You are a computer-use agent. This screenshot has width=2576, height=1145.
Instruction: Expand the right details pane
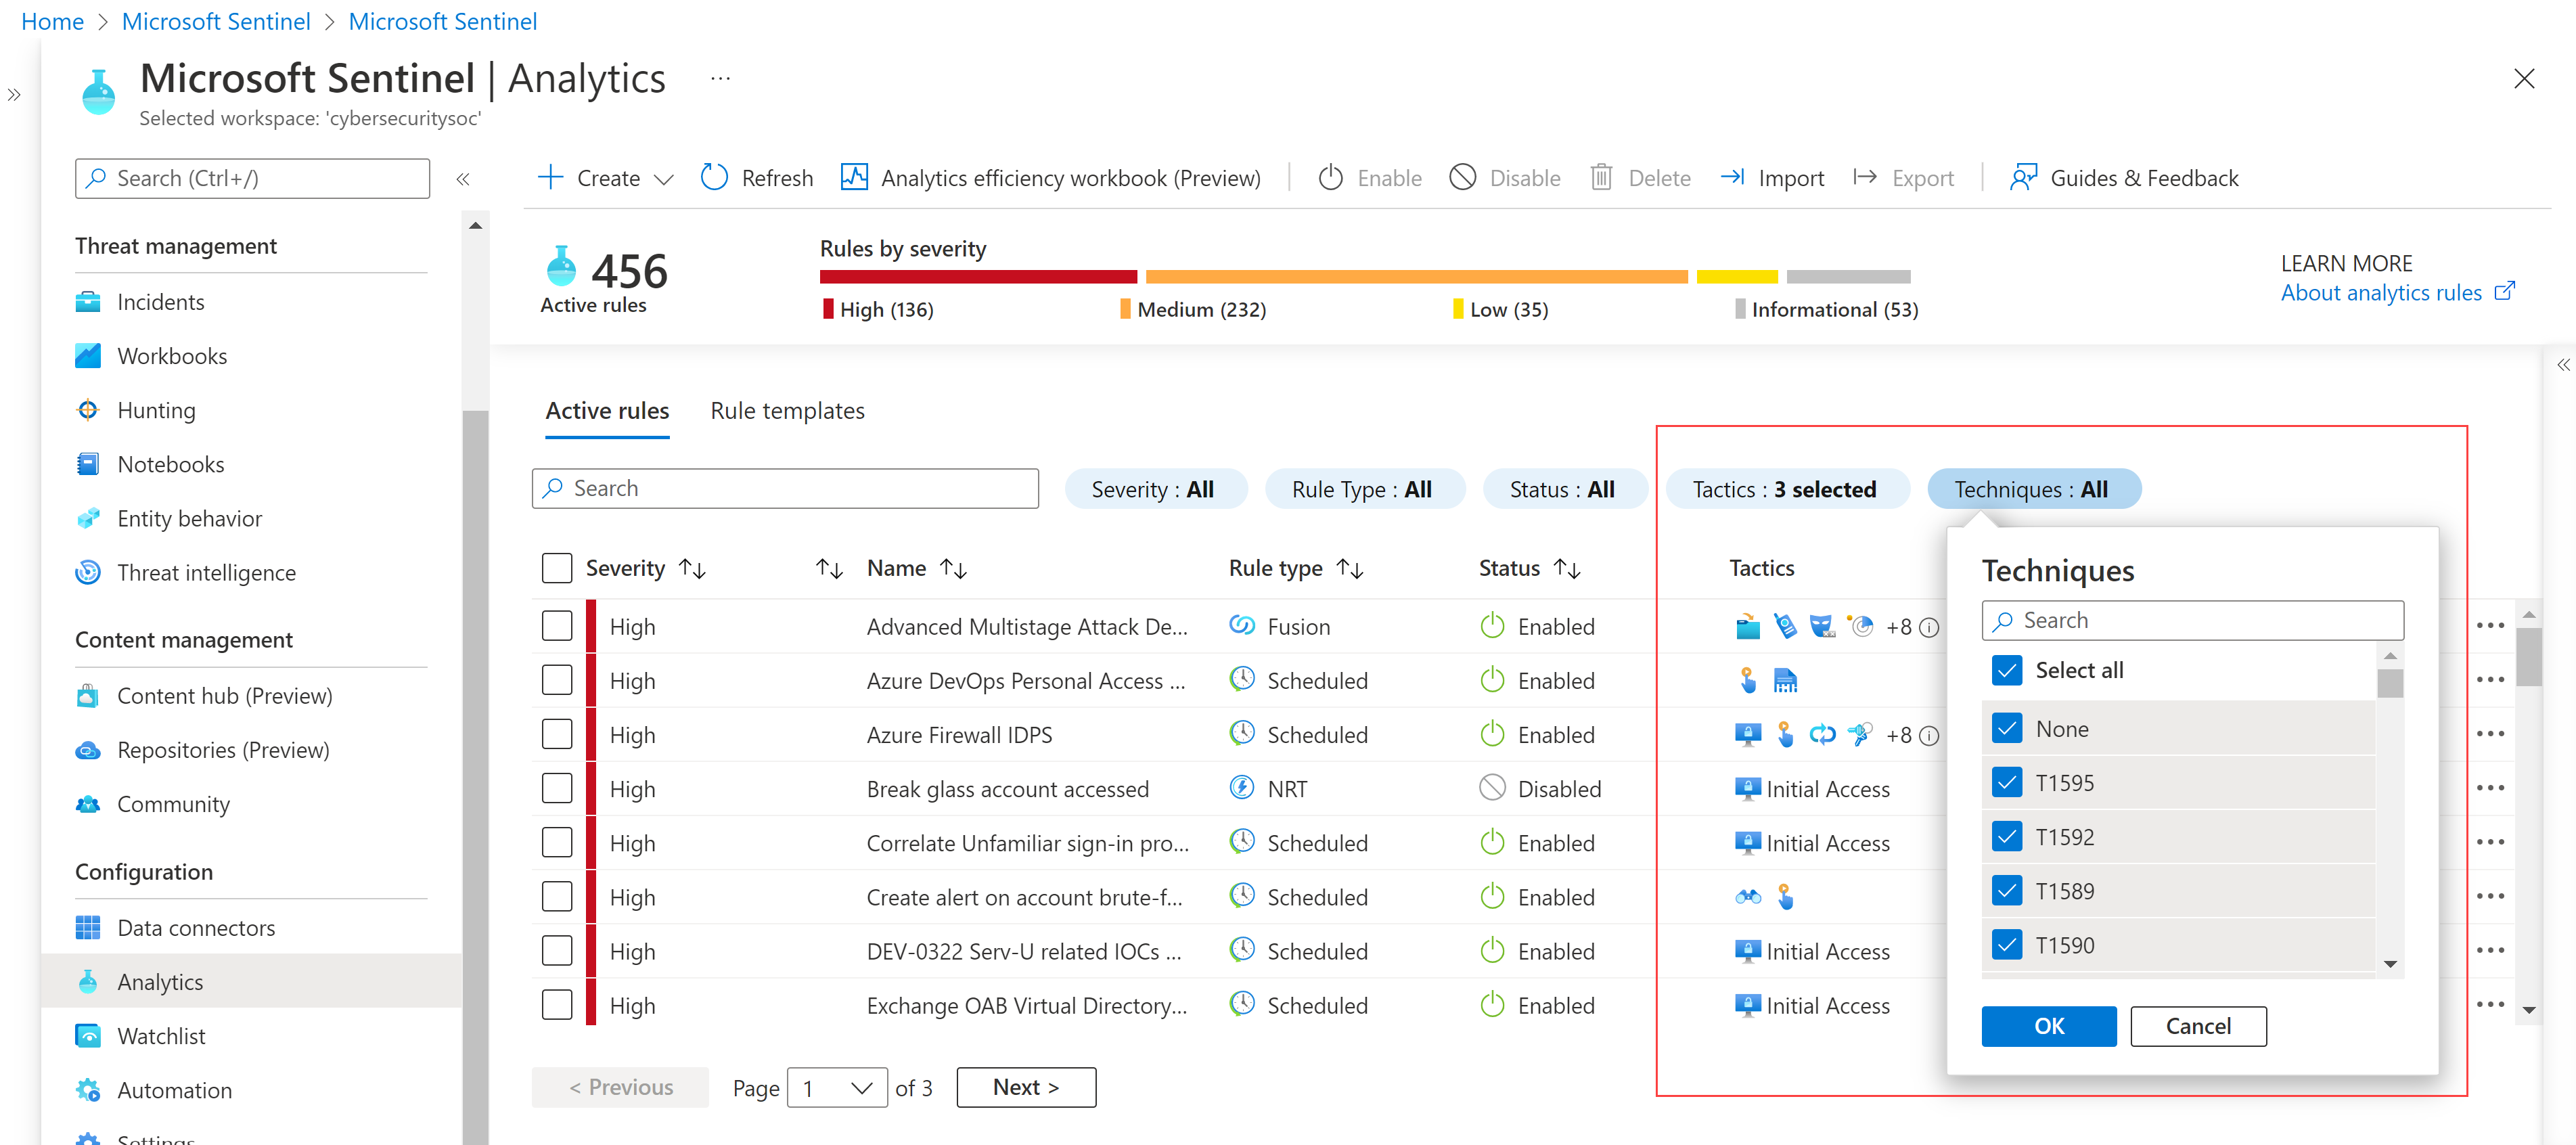point(2563,365)
